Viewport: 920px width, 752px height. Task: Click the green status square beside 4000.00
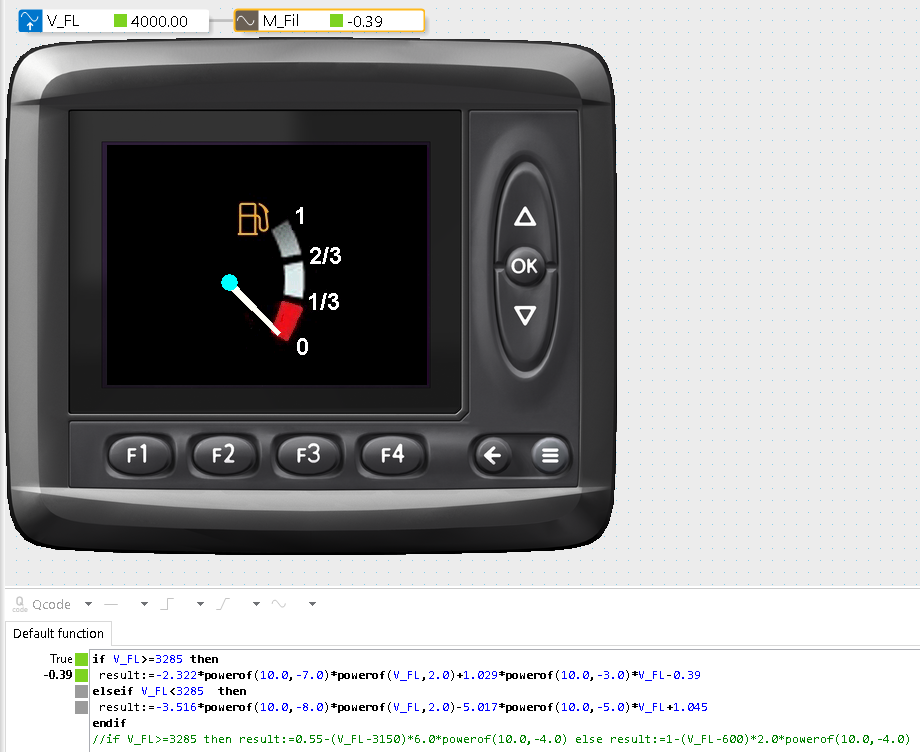120,21
